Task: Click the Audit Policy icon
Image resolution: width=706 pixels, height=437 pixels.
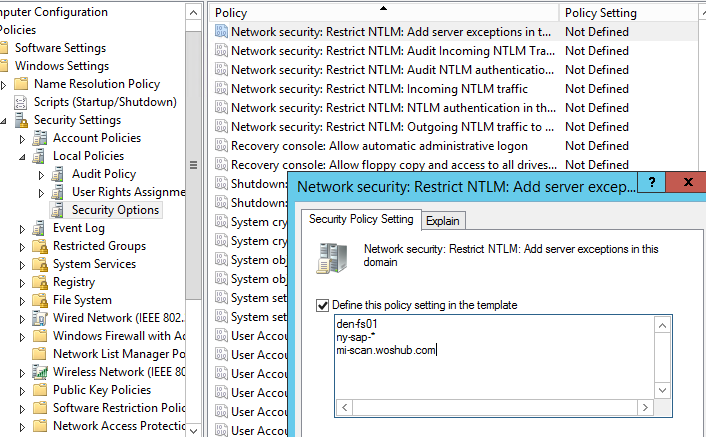Action: click(59, 174)
